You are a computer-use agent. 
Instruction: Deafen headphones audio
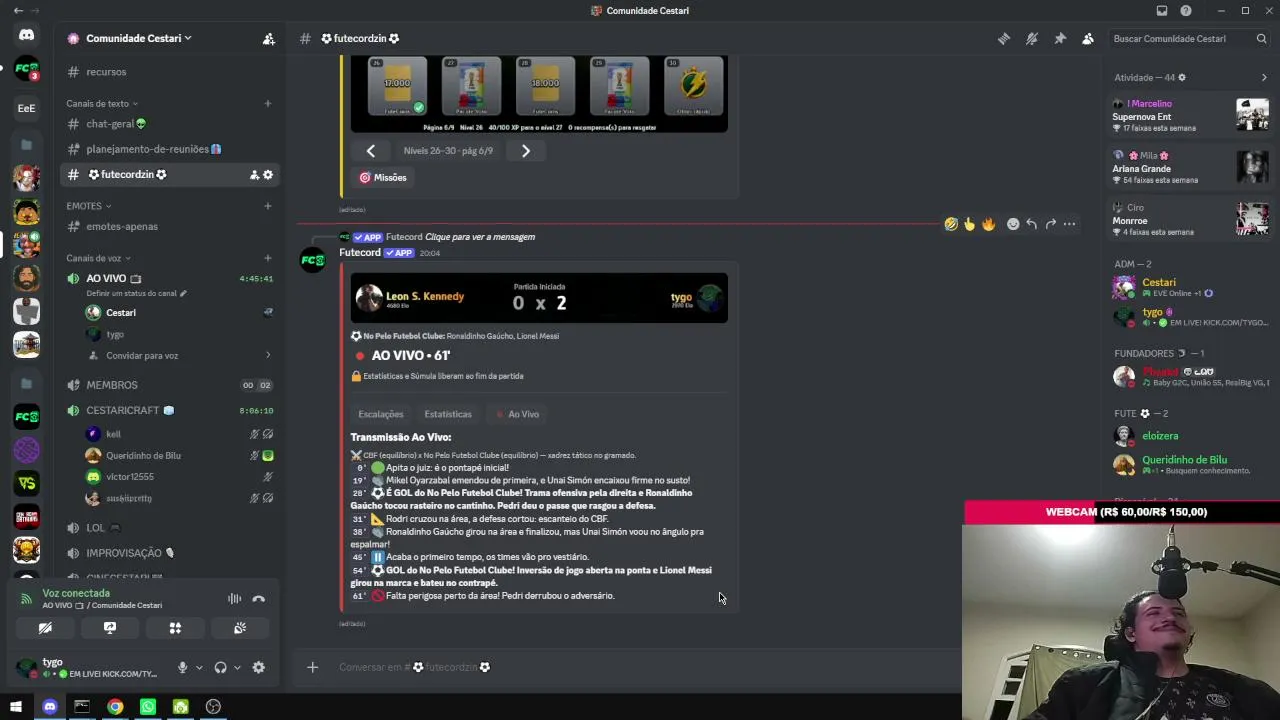click(x=220, y=668)
